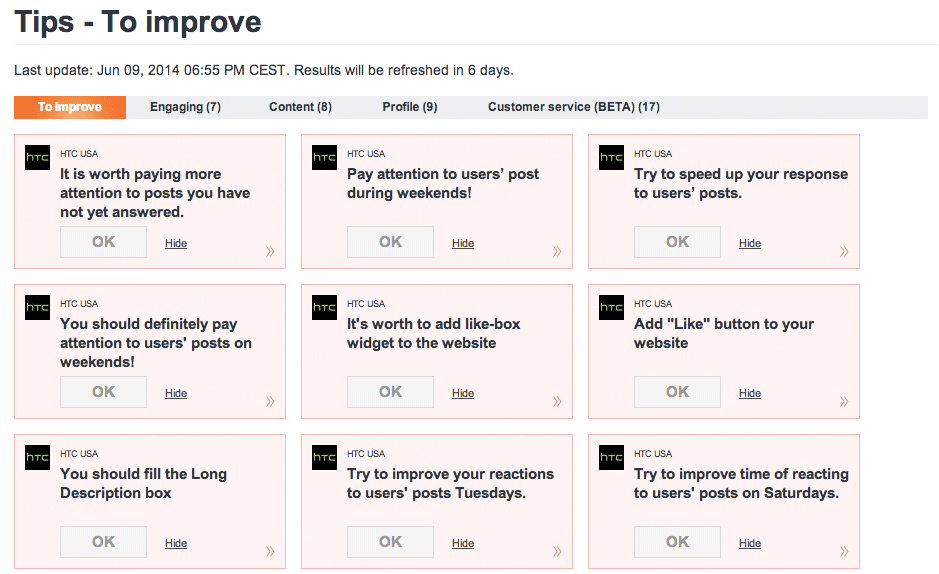
Task: Switch to the Engaging (7) tab
Action: (185, 107)
